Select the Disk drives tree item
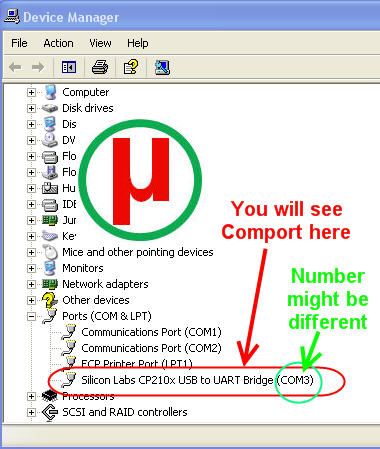Image resolution: width=380 pixels, height=449 pixels. [88, 108]
